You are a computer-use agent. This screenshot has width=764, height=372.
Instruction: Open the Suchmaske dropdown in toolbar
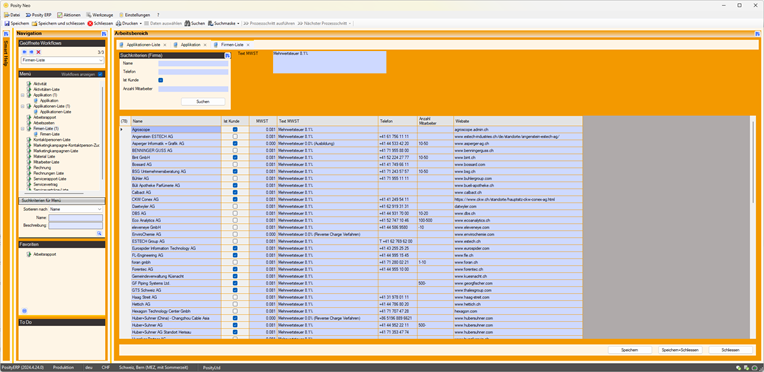tap(238, 23)
